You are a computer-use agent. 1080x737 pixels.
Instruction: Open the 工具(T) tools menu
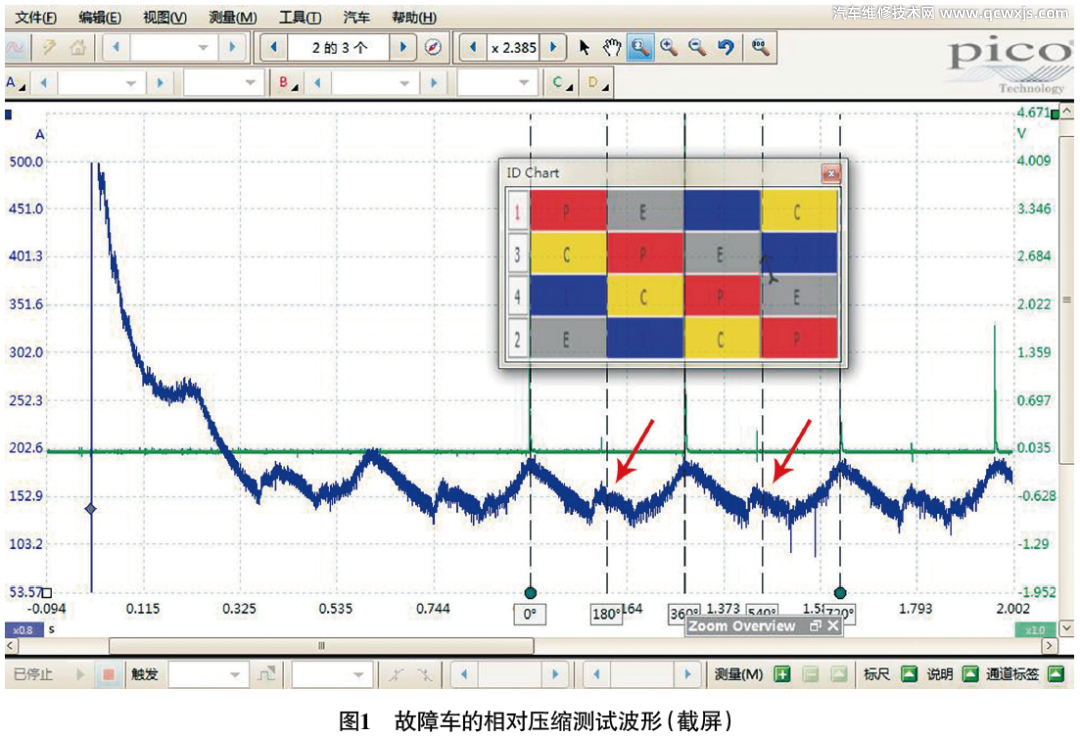tap(300, 18)
